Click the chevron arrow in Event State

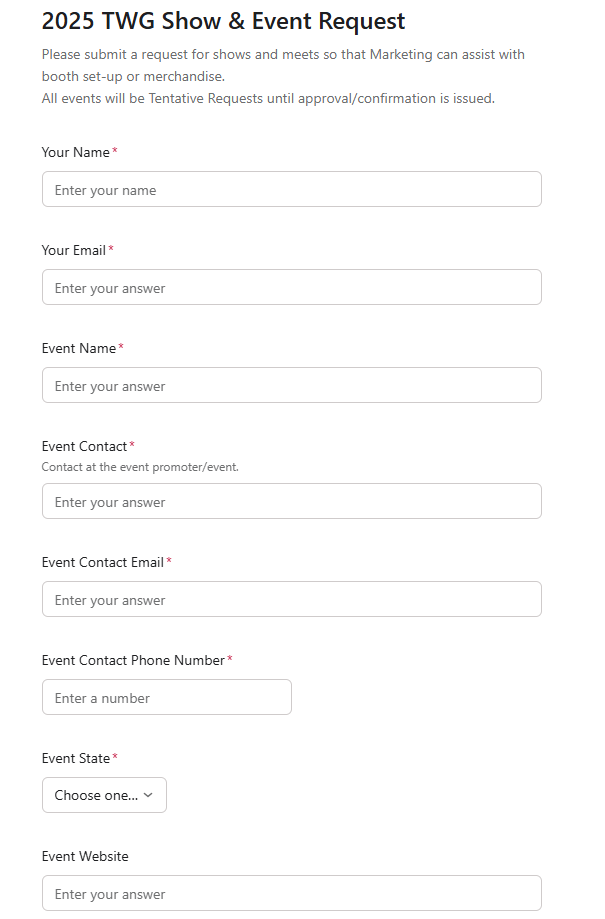[148, 795]
